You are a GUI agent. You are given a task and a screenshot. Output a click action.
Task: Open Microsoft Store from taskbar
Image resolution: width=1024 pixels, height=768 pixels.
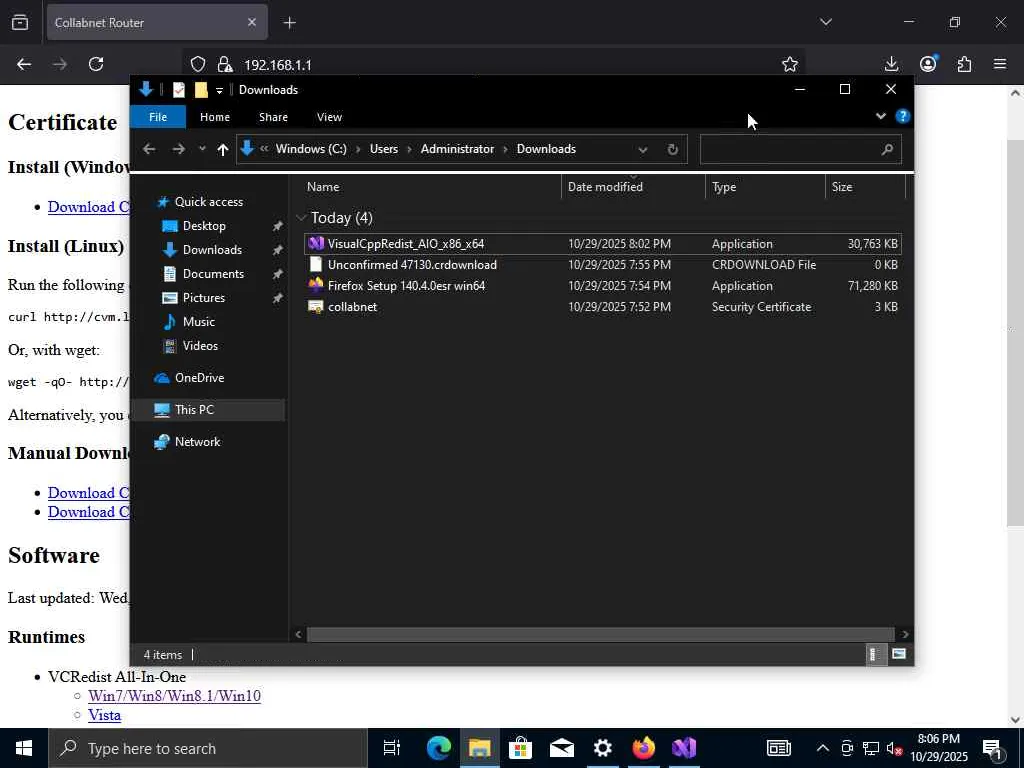520,748
